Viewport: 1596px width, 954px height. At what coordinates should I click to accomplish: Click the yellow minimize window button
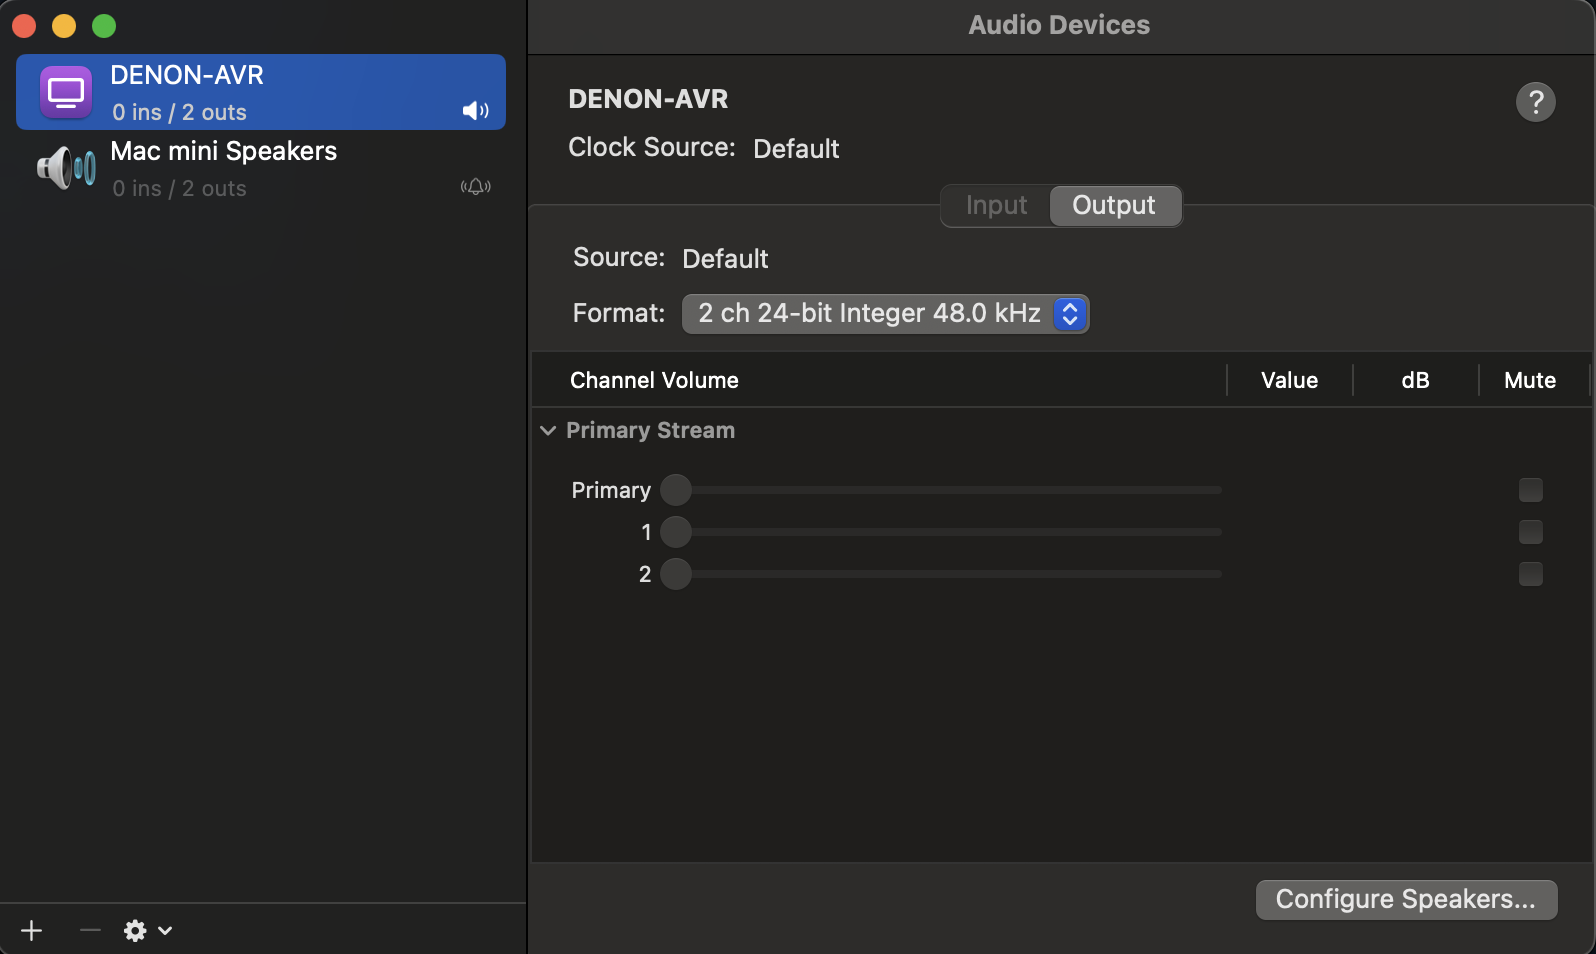click(64, 25)
